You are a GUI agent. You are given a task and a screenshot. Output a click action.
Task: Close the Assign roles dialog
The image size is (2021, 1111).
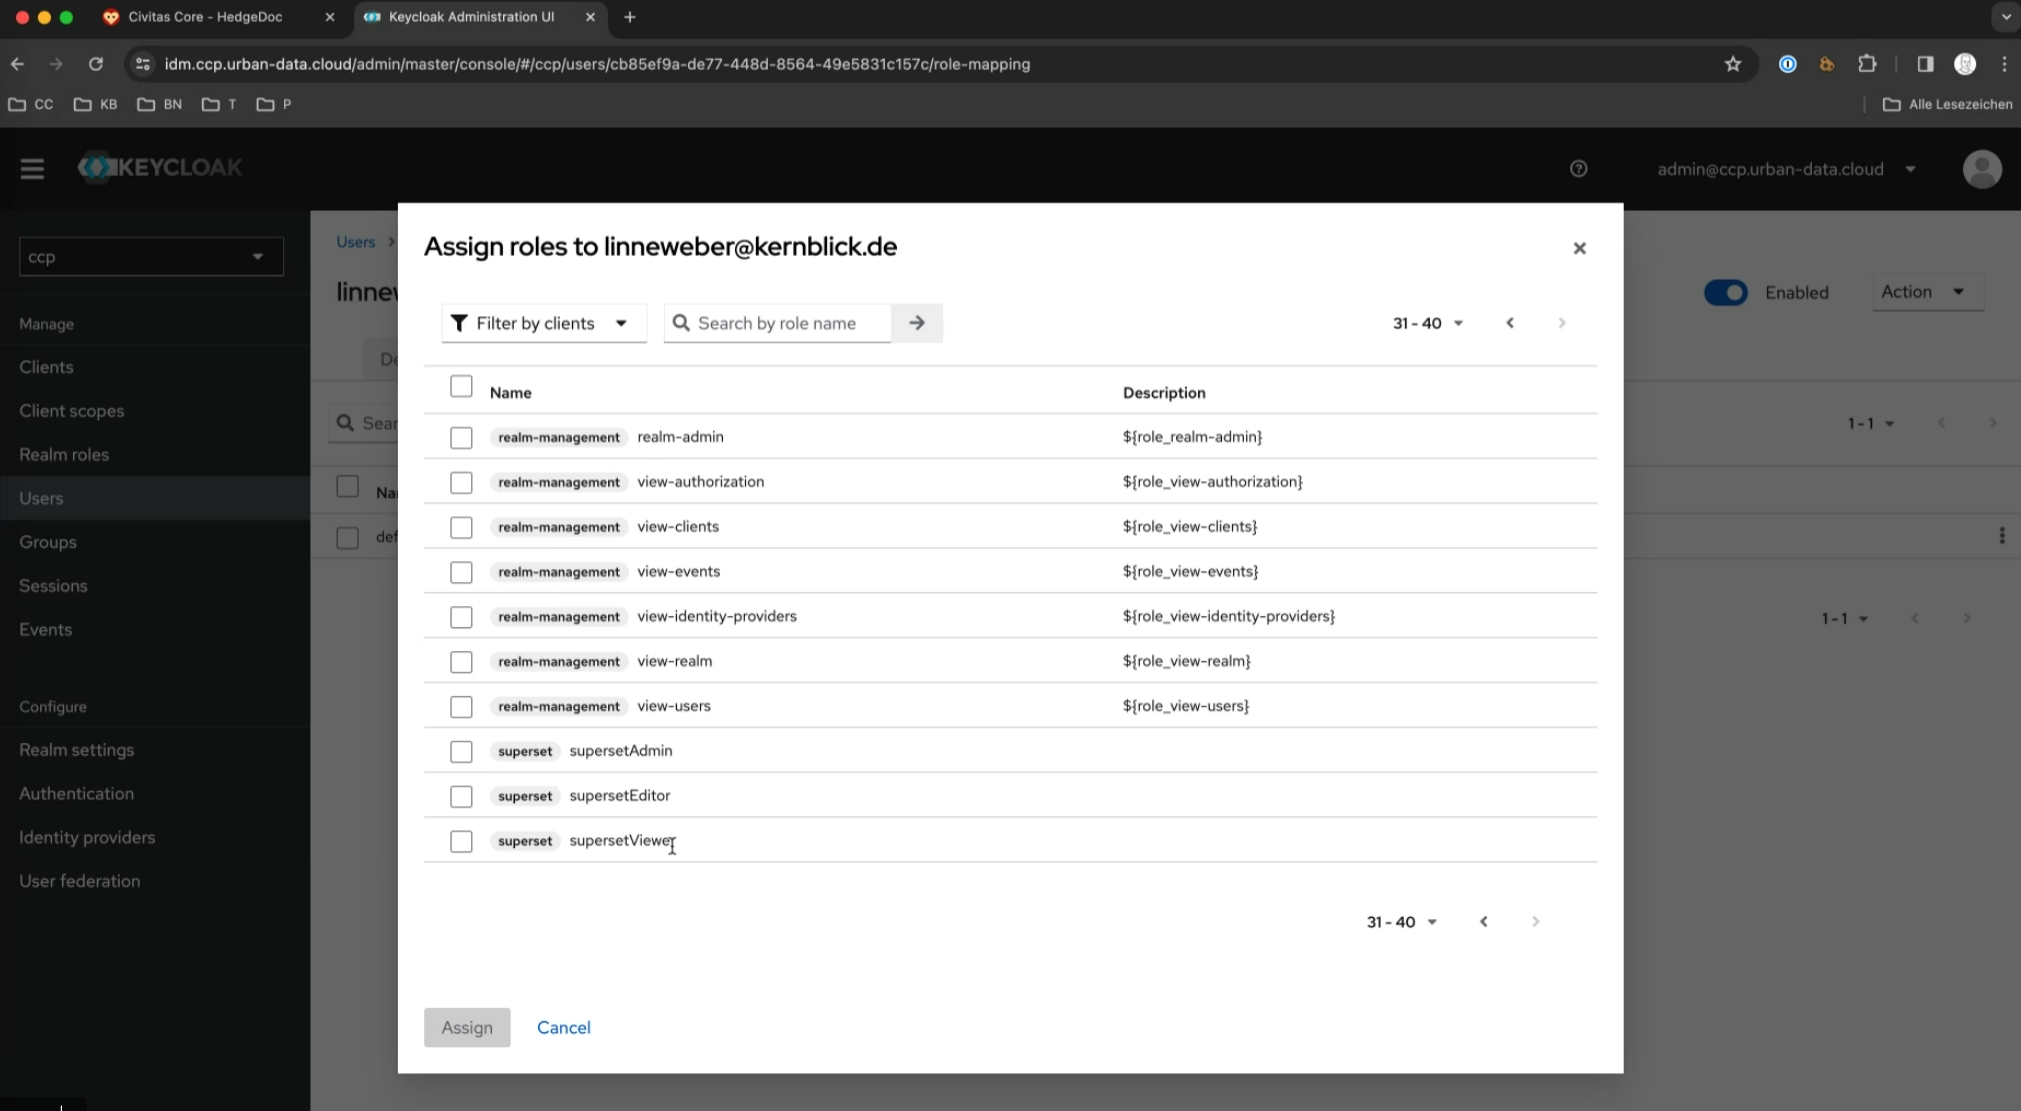tap(1579, 248)
